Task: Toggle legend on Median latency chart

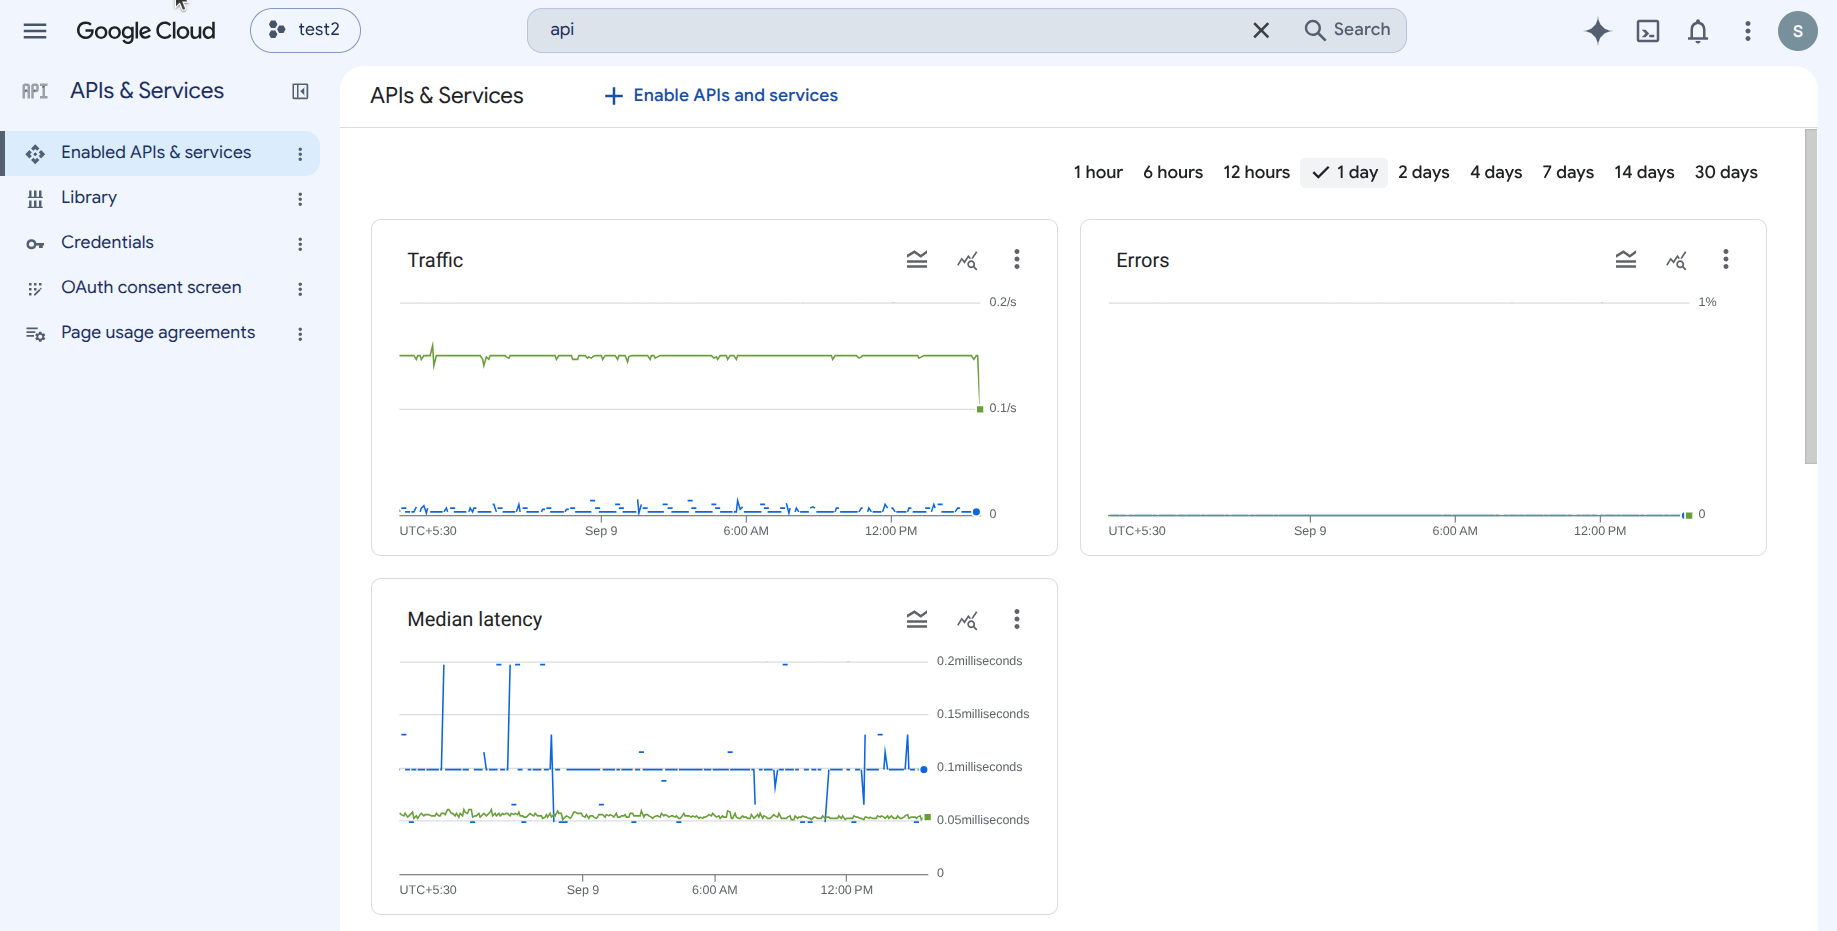Action: pyautogui.click(x=917, y=619)
